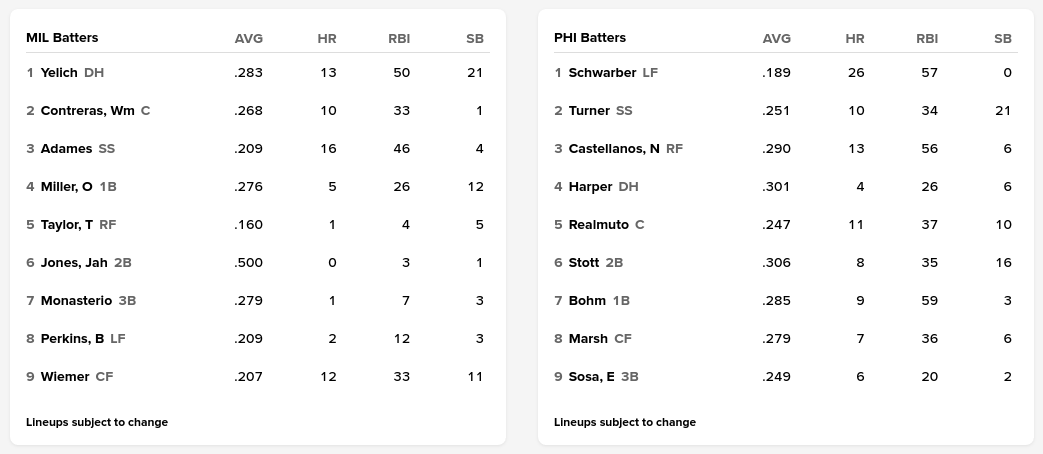Open Adames player profile link
1043x454 pixels.
(x=66, y=149)
